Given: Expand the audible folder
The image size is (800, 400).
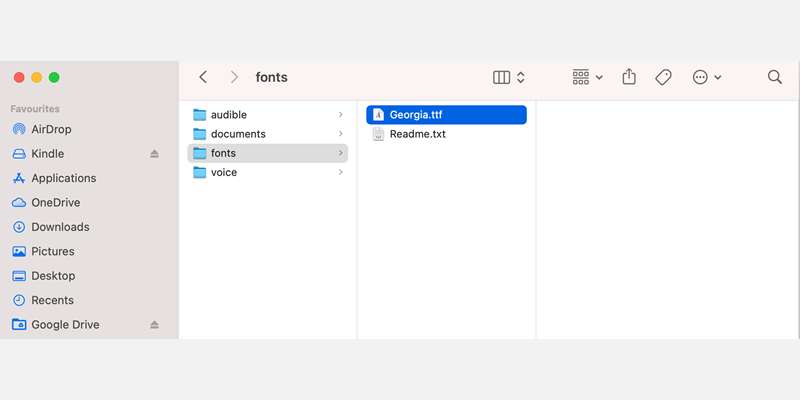Looking at the screenshot, I should coord(341,115).
